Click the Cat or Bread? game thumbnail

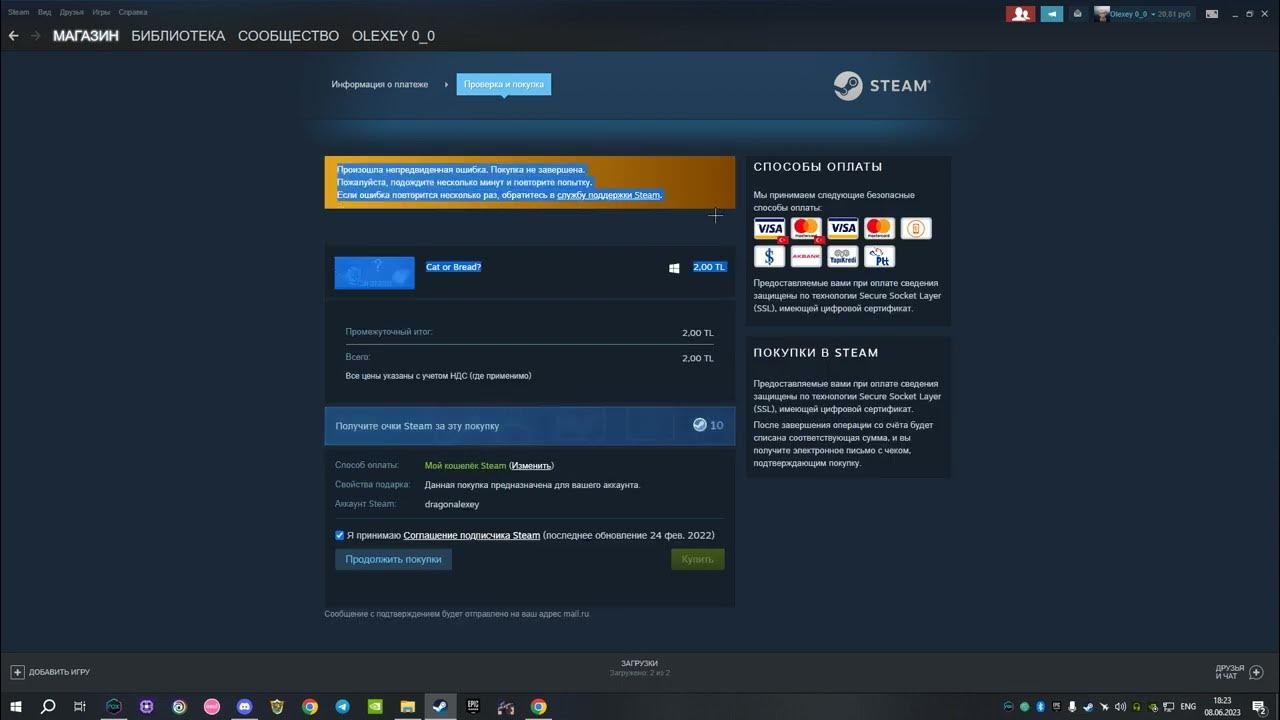pyautogui.click(x=374, y=273)
